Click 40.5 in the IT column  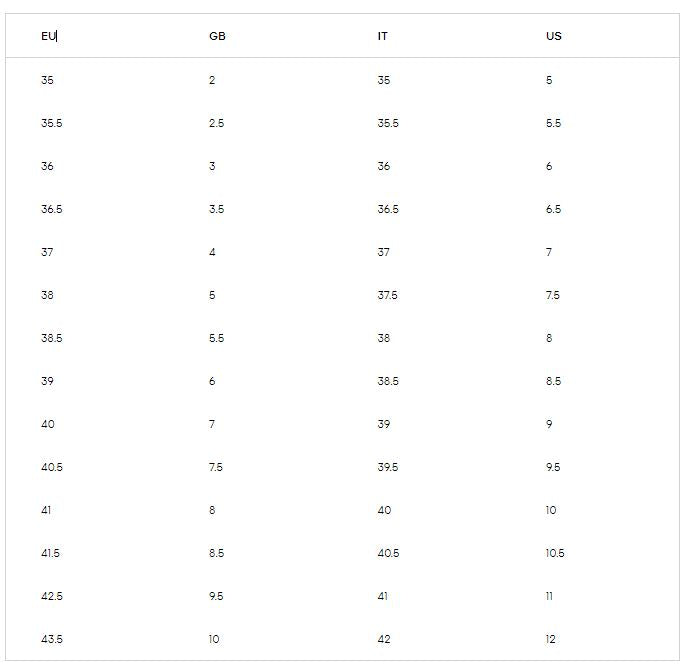(x=388, y=553)
